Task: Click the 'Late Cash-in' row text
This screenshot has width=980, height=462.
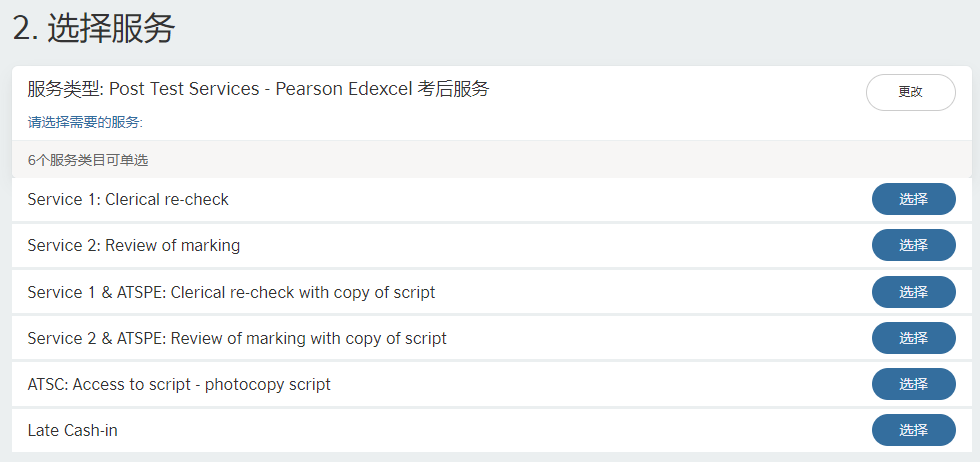Action: click(x=72, y=431)
